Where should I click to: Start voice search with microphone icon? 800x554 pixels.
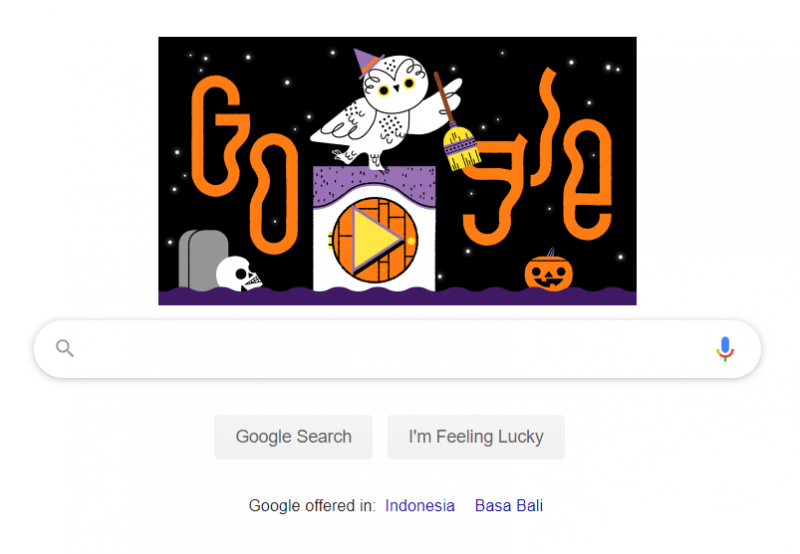[724, 349]
